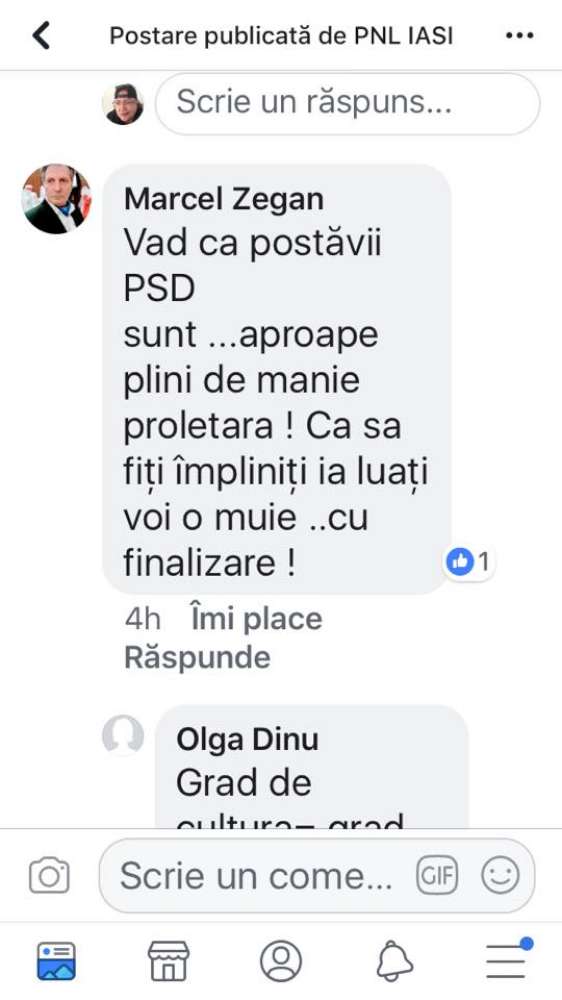Focus the 'Scrie un come...' comment field
Viewport: 562px width, 1000px height.
[316, 876]
